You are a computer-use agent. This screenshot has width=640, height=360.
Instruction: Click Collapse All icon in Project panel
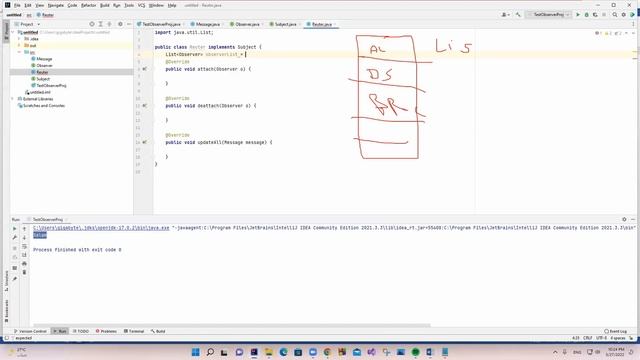[109, 24]
